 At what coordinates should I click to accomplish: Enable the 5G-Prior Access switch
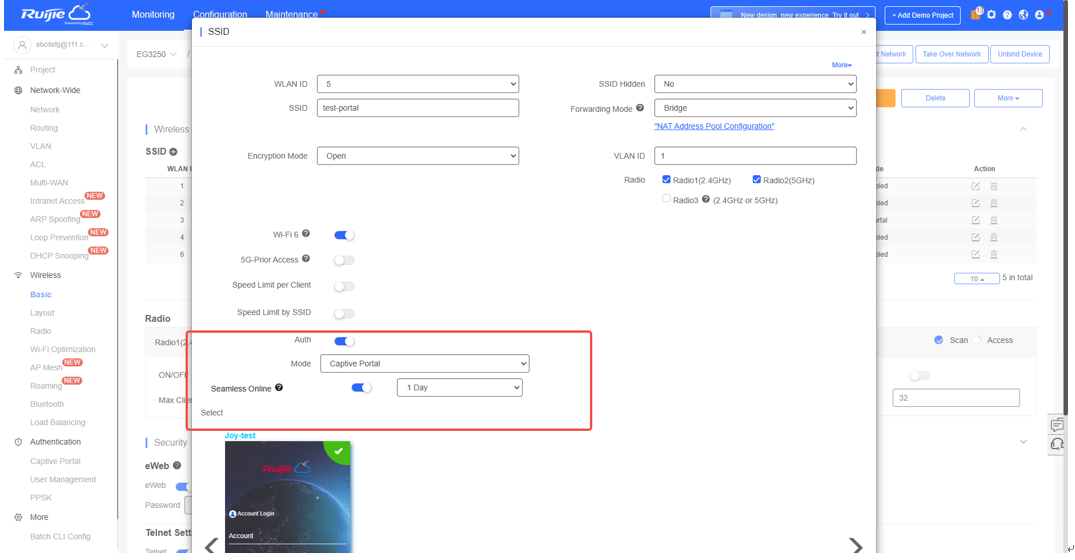click(x=344, y=260)
